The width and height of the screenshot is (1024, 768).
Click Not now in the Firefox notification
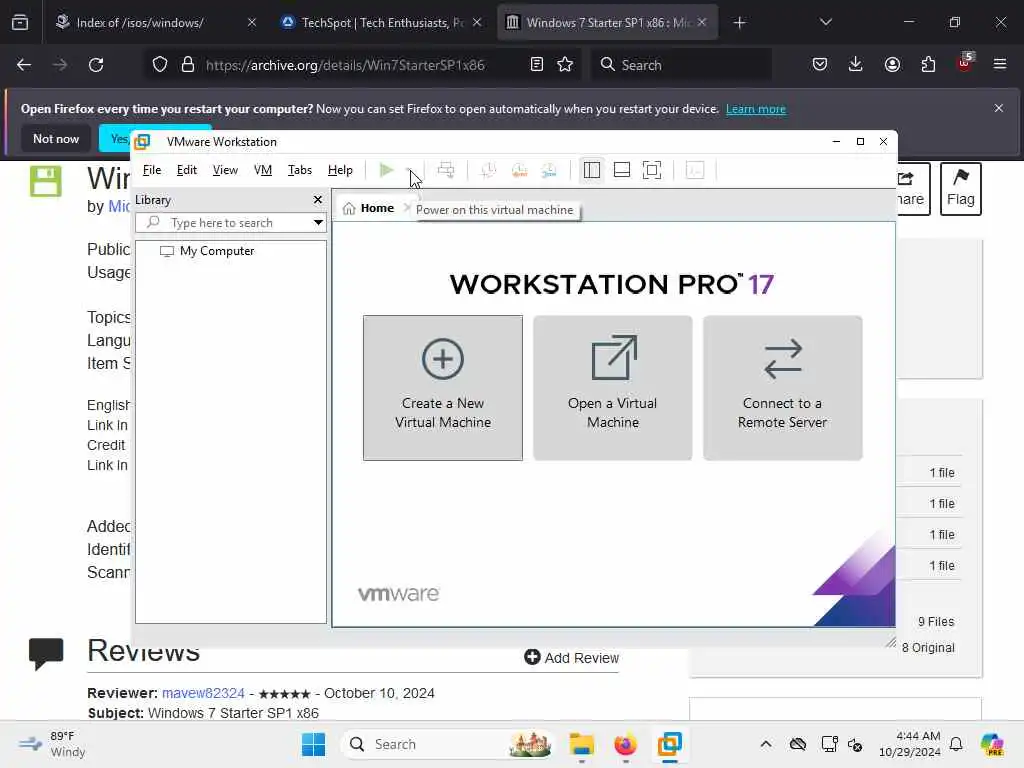pyautogui.click(x=56, y=138)
